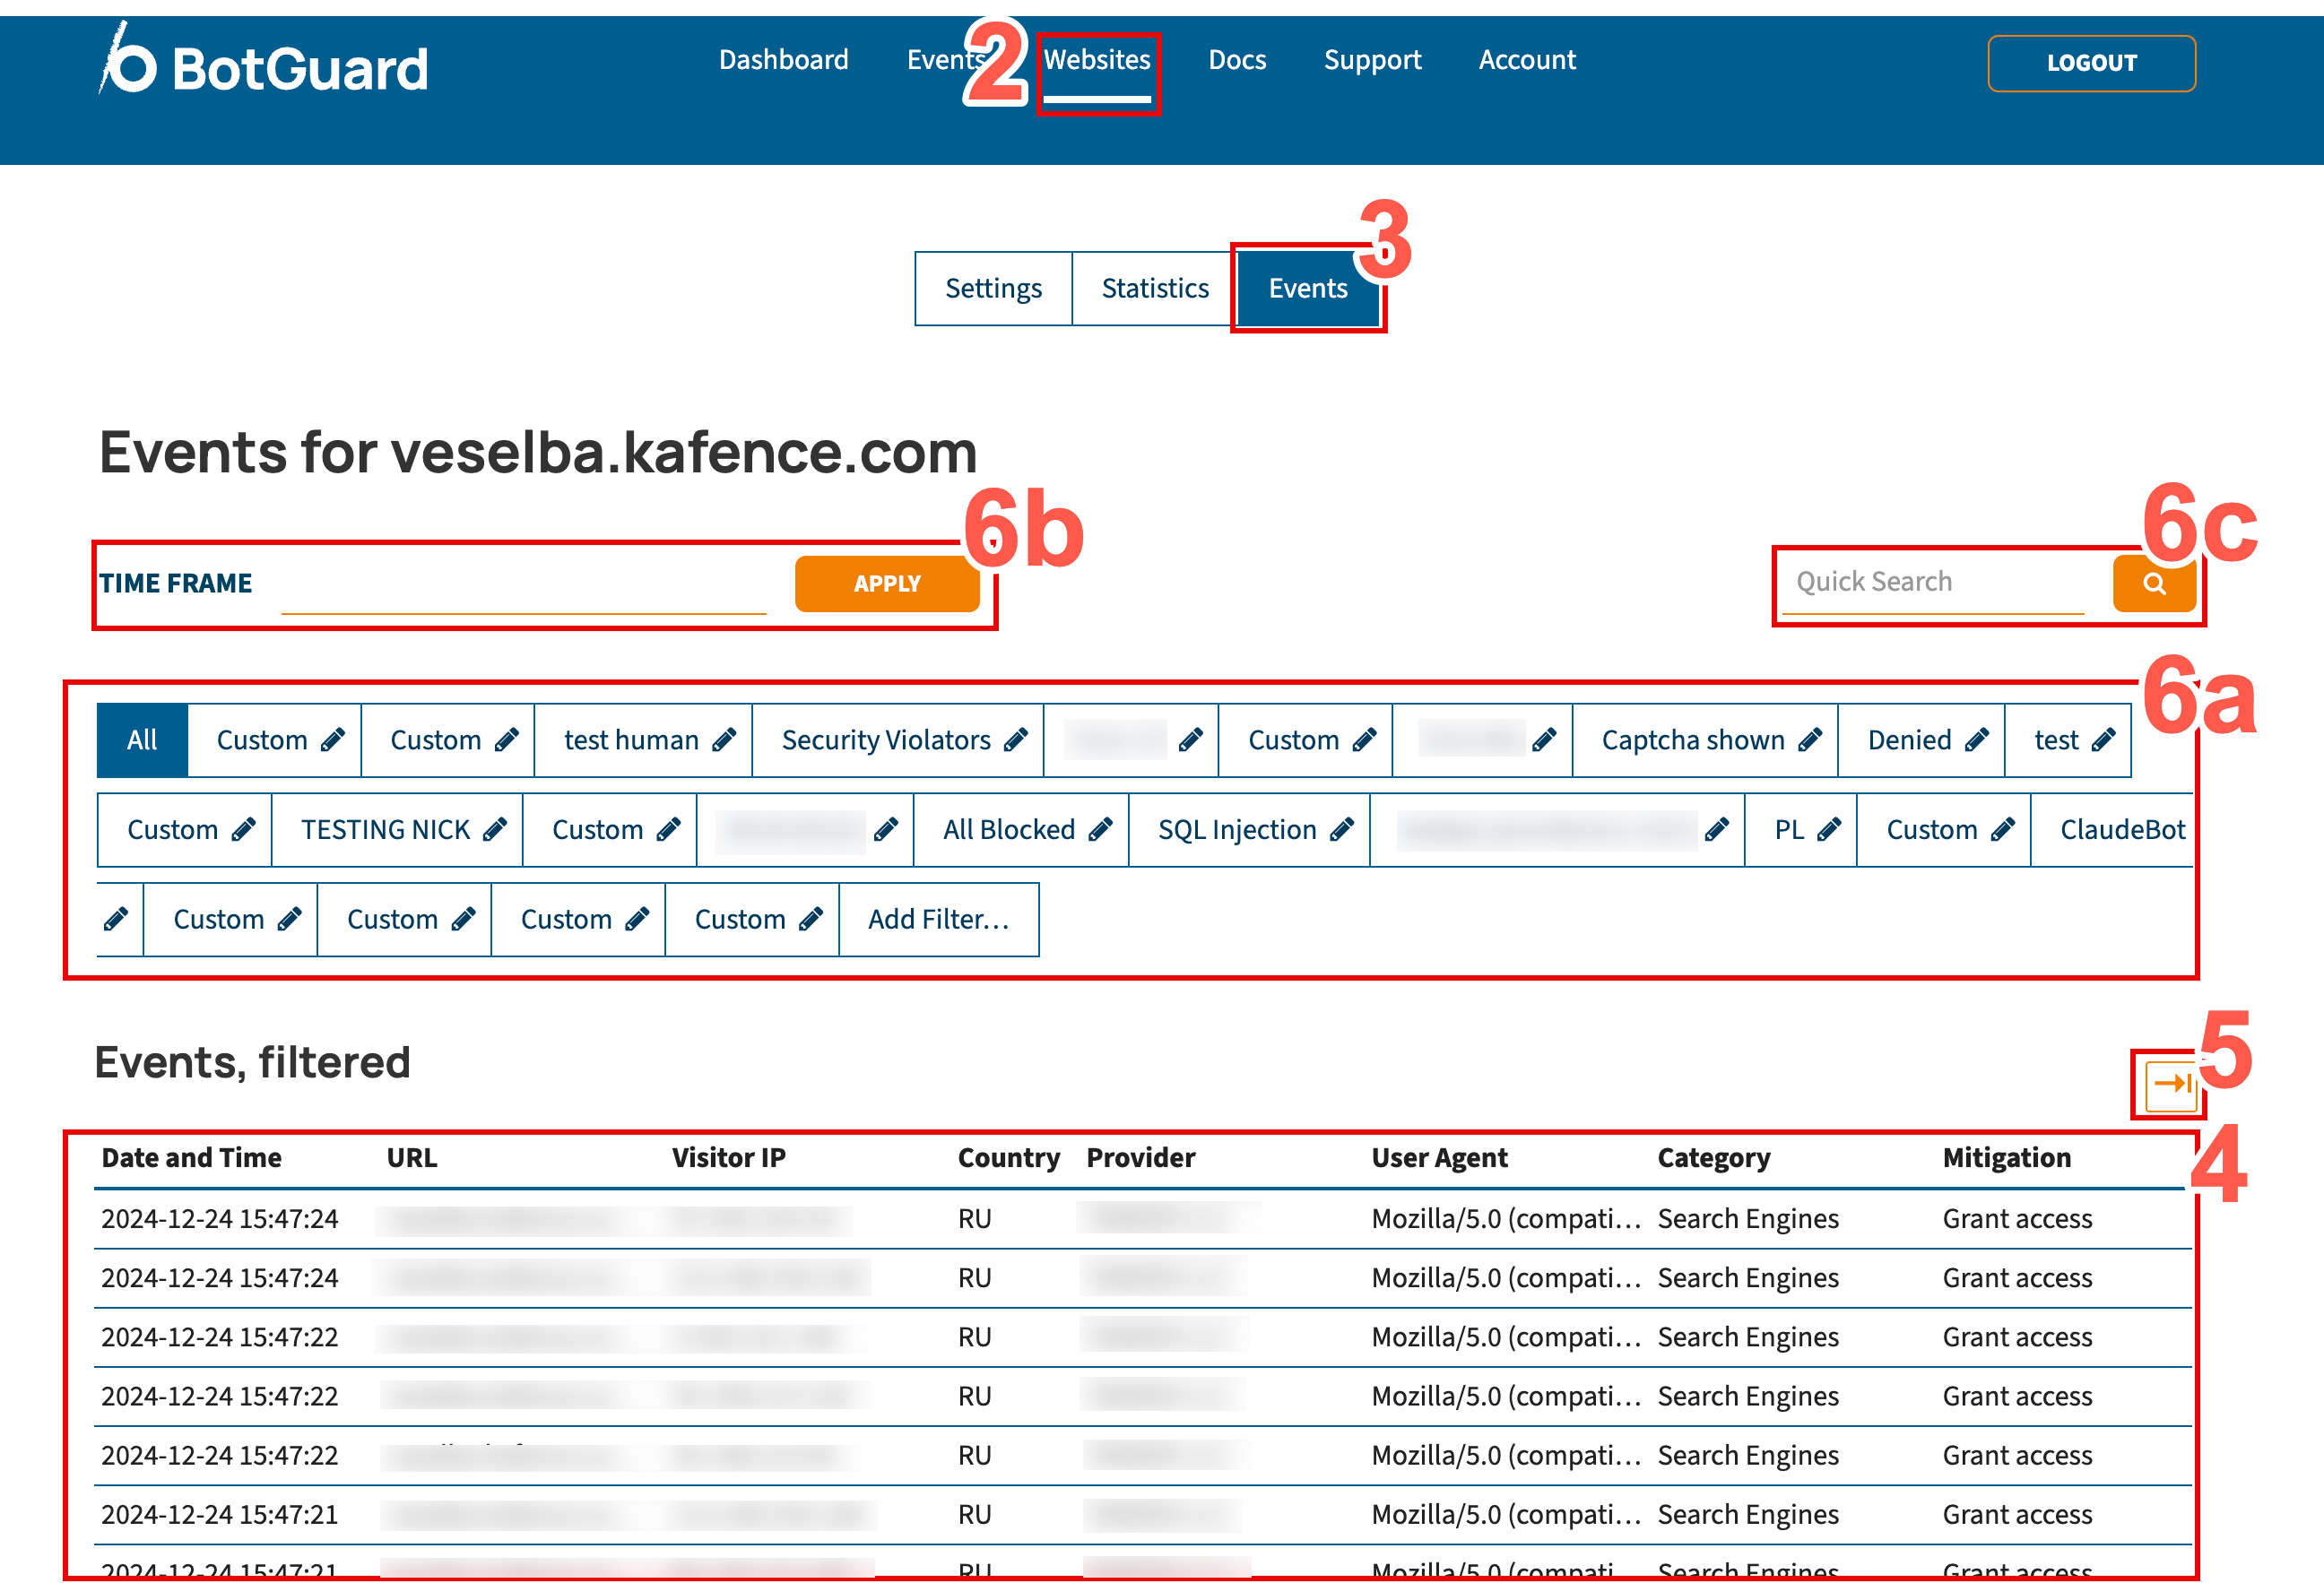Click the TIME FRAME label

[x=175, y=584]
